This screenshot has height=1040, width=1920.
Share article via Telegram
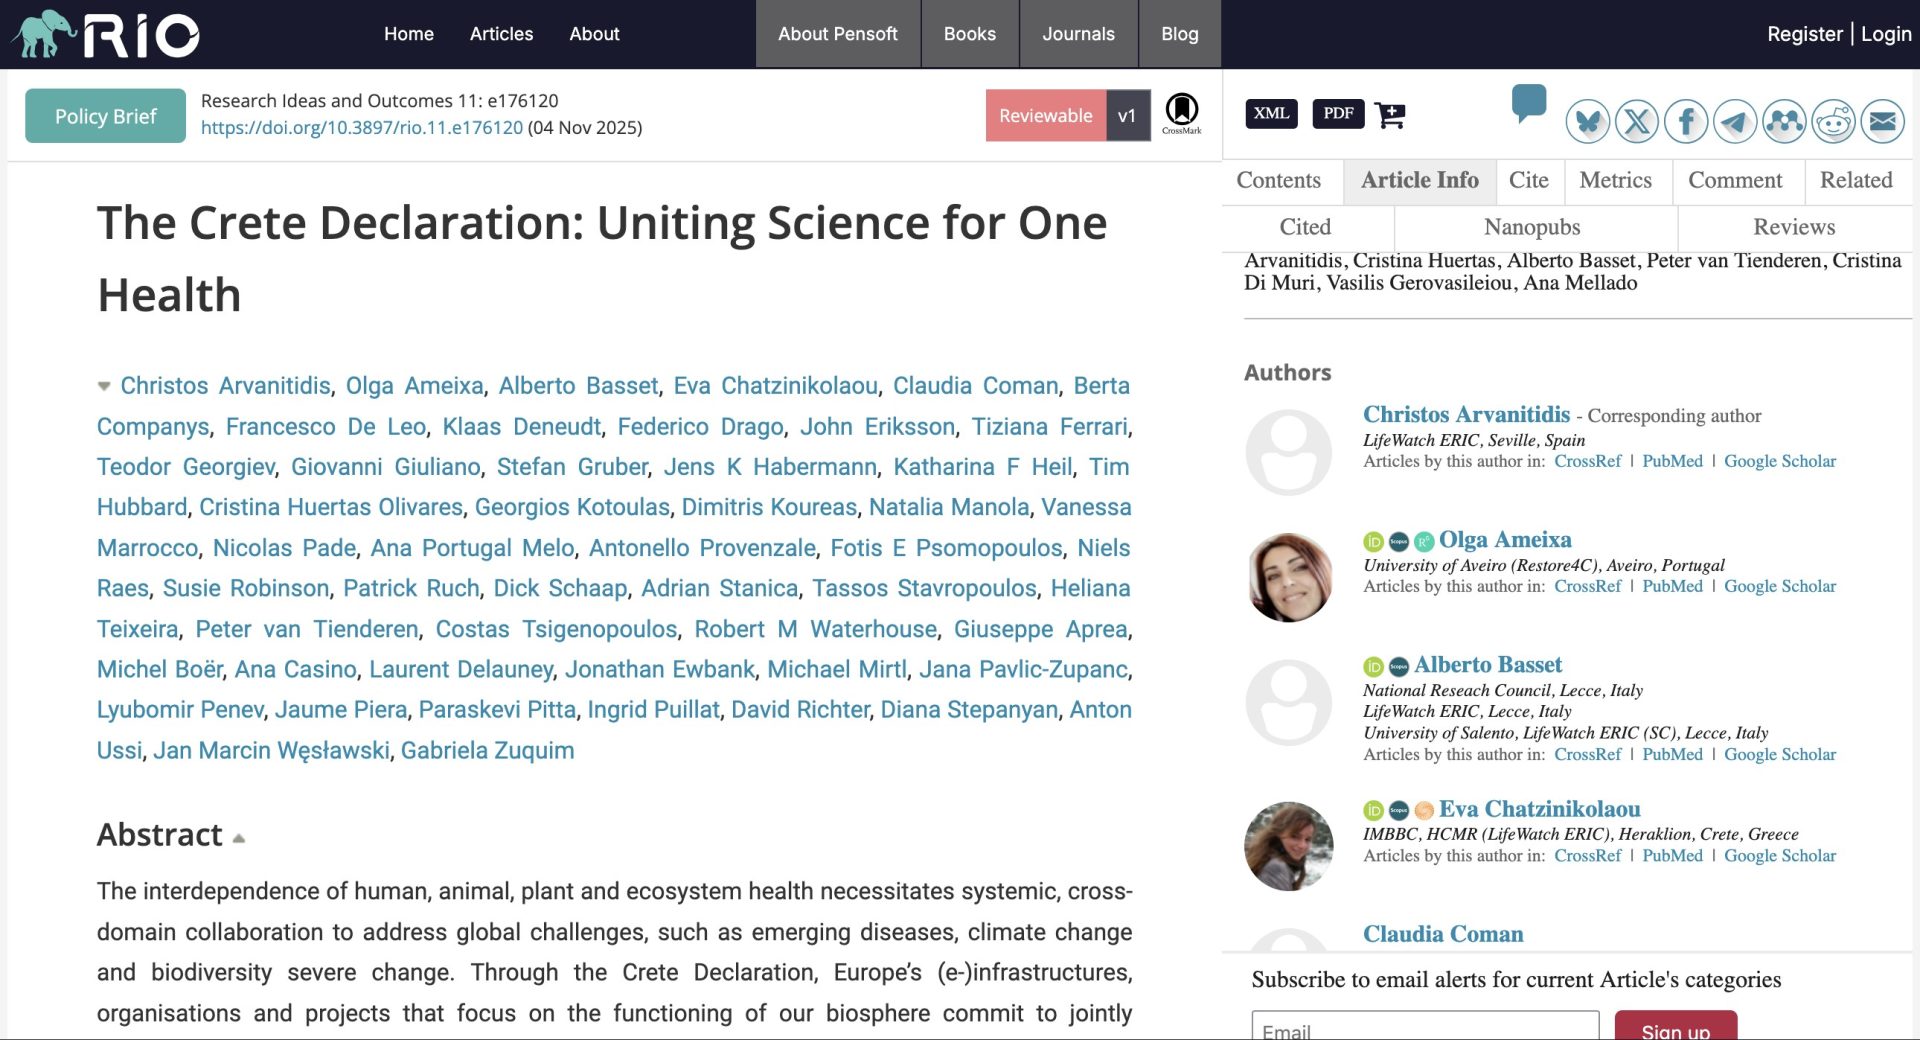tap(1735, 122)
